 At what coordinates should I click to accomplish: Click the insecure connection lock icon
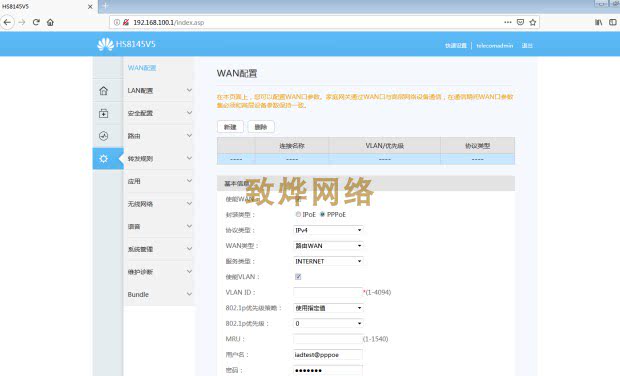pyautogui.click(x=126, y=22)
